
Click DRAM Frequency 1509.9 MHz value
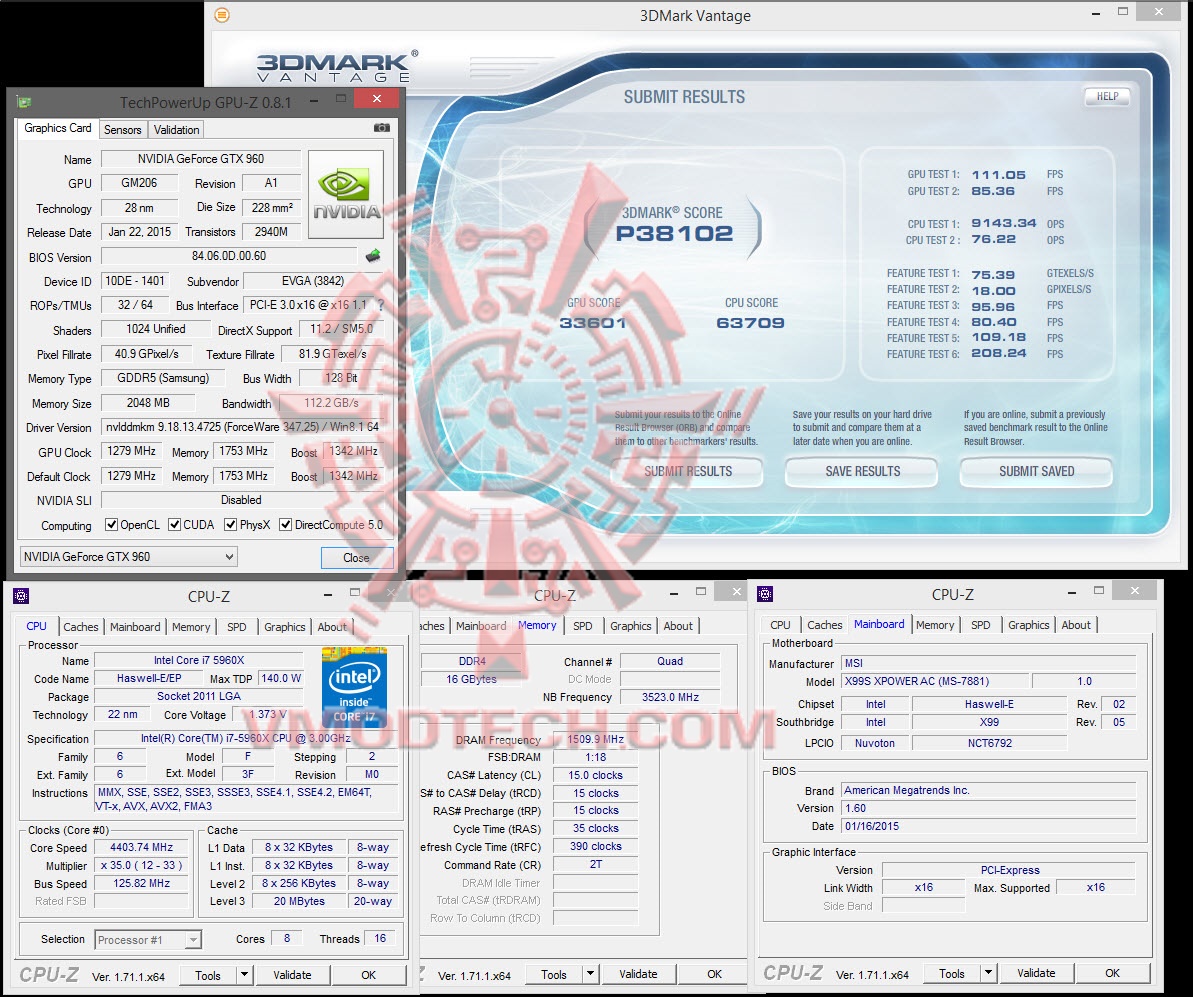596,739
